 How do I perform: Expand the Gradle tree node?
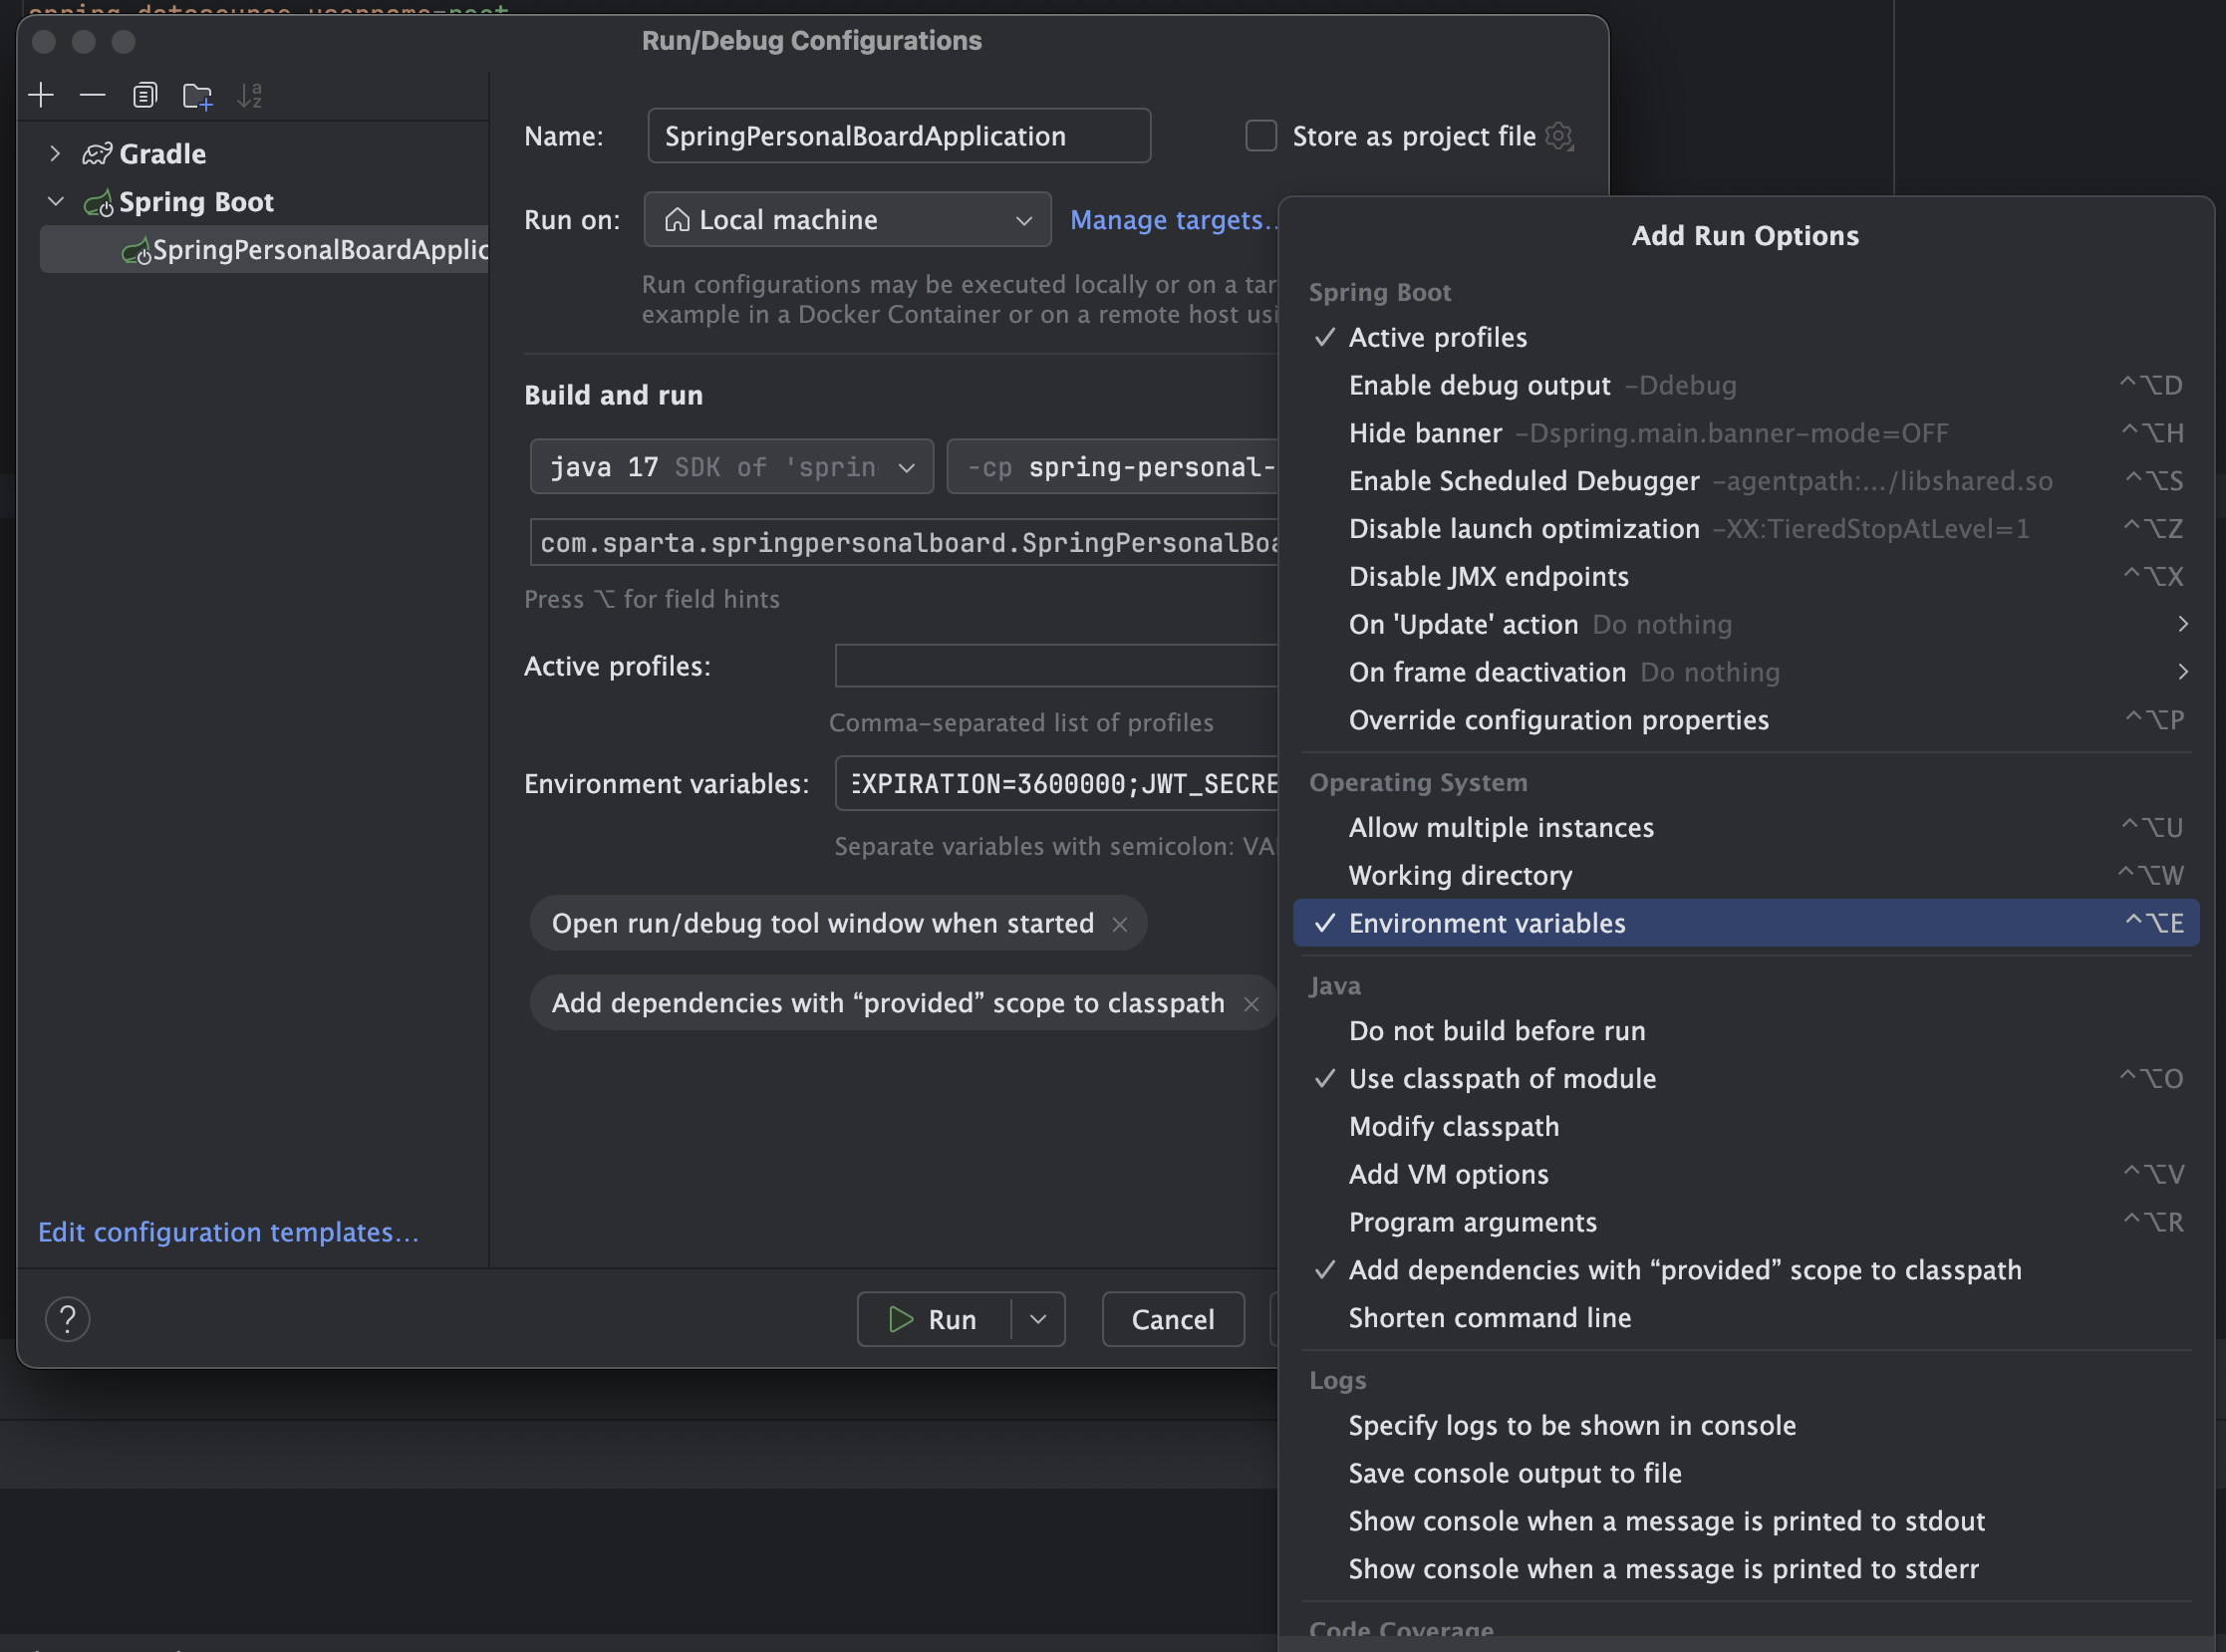(x=55, y=154)
